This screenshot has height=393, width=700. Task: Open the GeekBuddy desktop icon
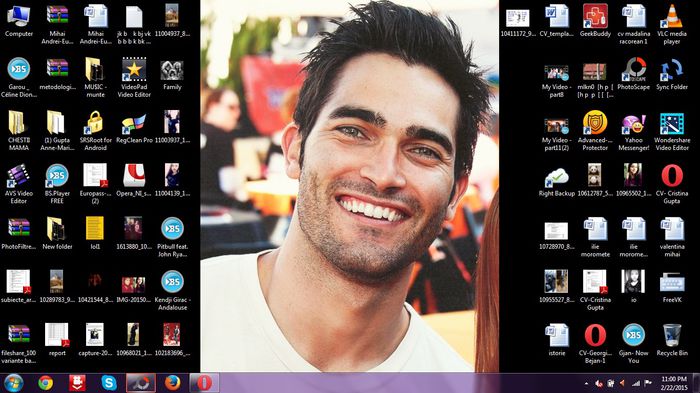[x=595, y=20]
